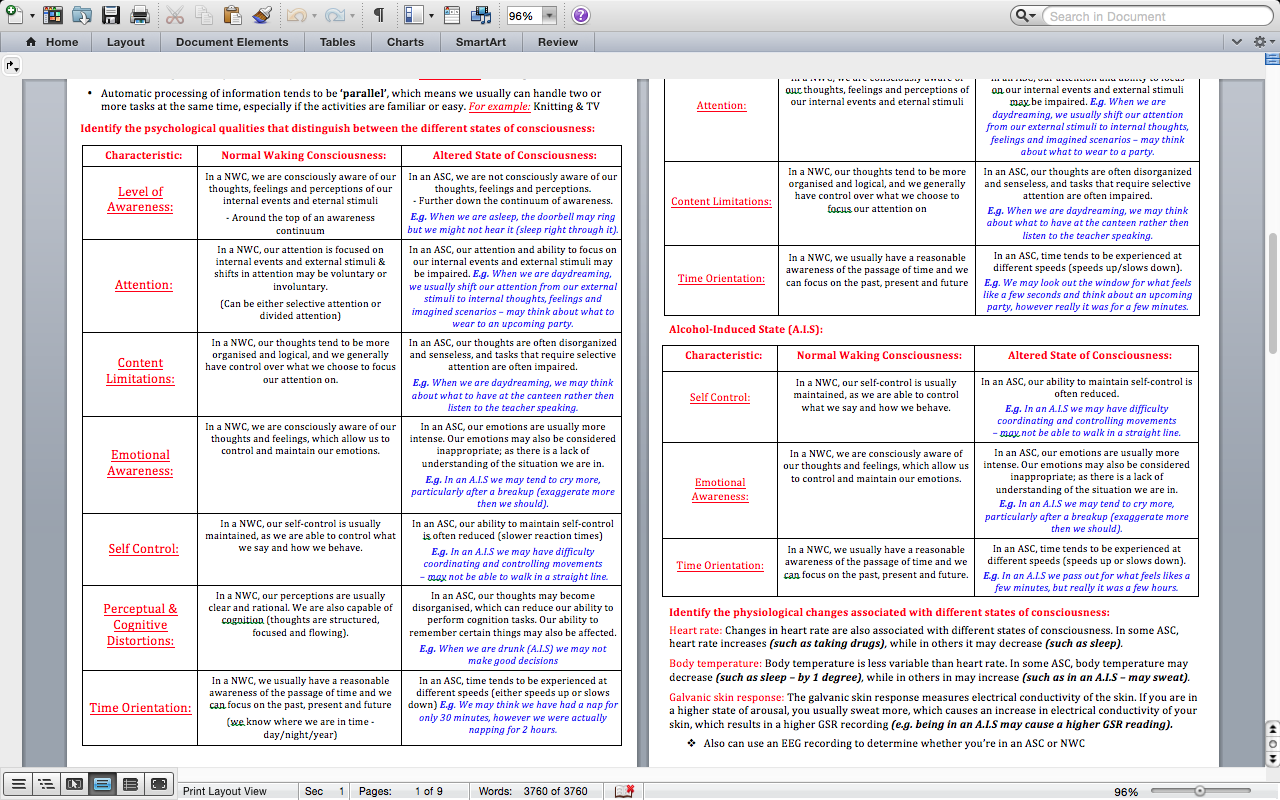1280x800 pixels.
Task: Open the Tables ribbon tab
Action: (338, 42)
